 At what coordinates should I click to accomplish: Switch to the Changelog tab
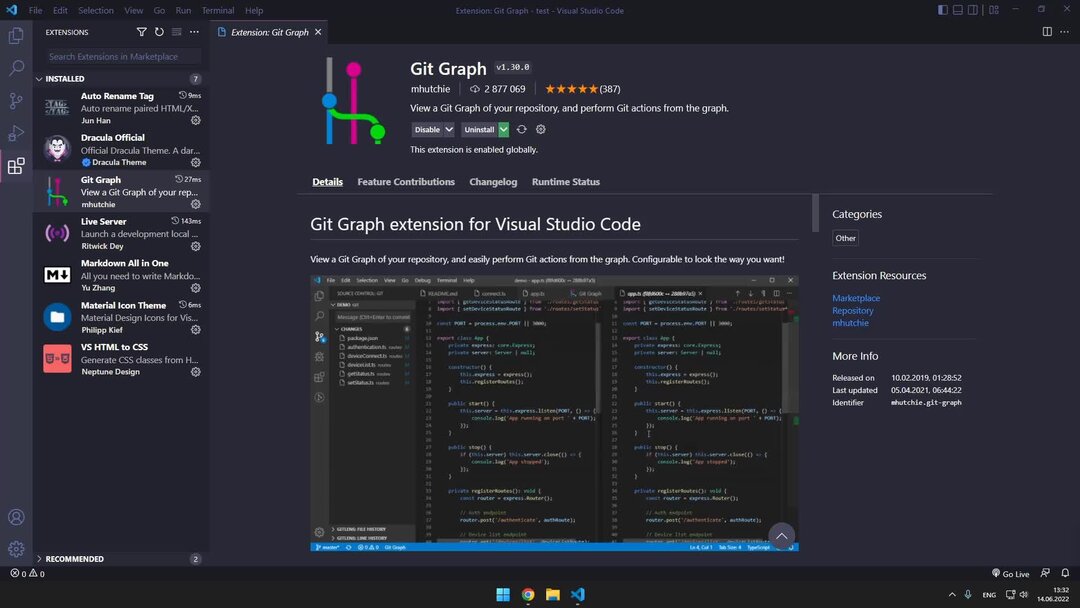493,182
